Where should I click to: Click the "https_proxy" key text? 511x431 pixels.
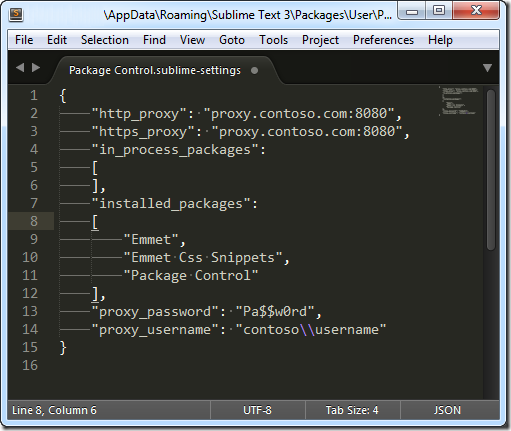click(x=143, y=132)
